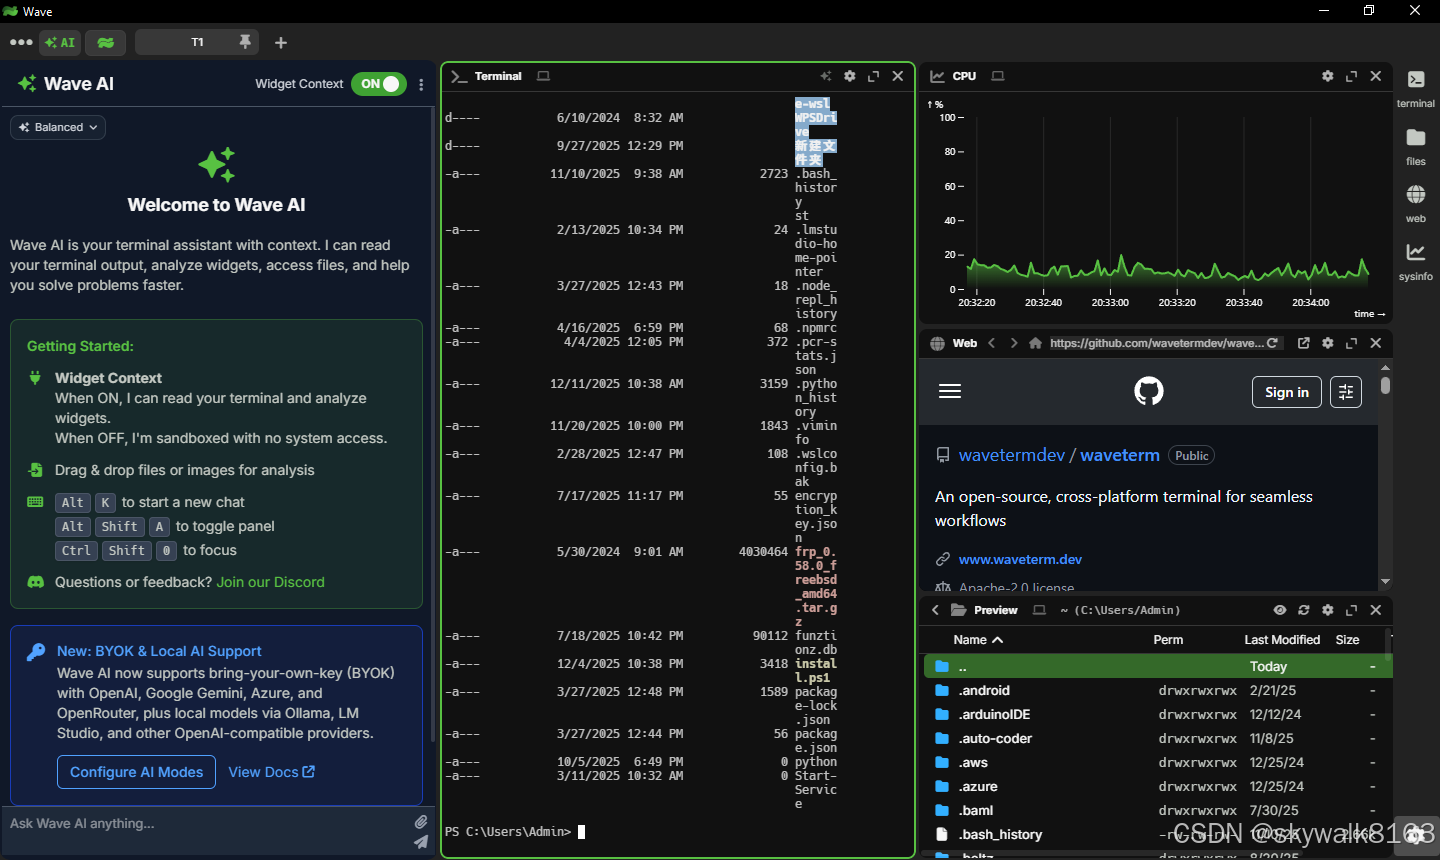Close the Terminal block

coord(898,76)
